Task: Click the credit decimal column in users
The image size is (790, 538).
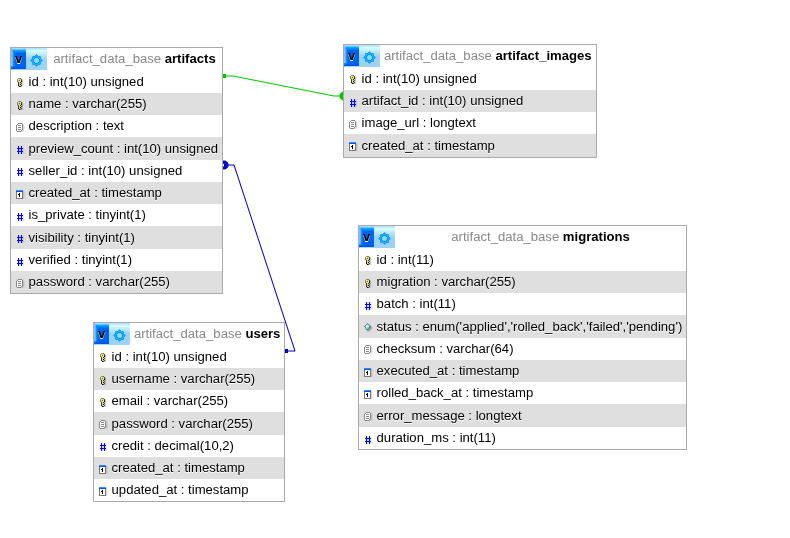Action: point(172,446)
